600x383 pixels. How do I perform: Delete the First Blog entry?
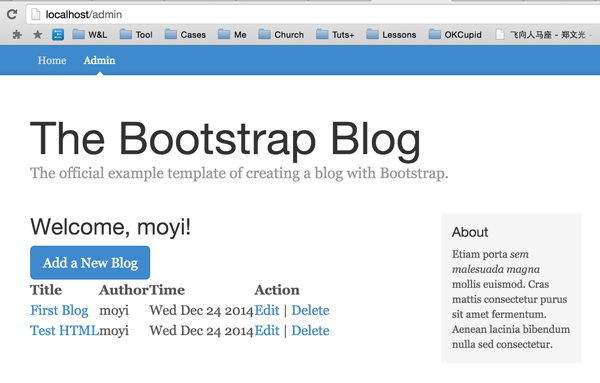tap(310, 310)
